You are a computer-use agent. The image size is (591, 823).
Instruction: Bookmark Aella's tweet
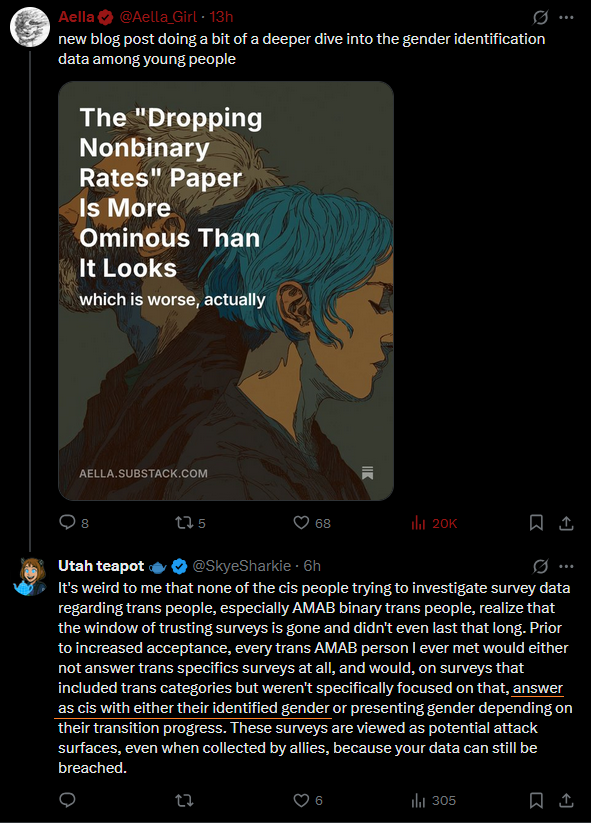[x=536, y=522]
